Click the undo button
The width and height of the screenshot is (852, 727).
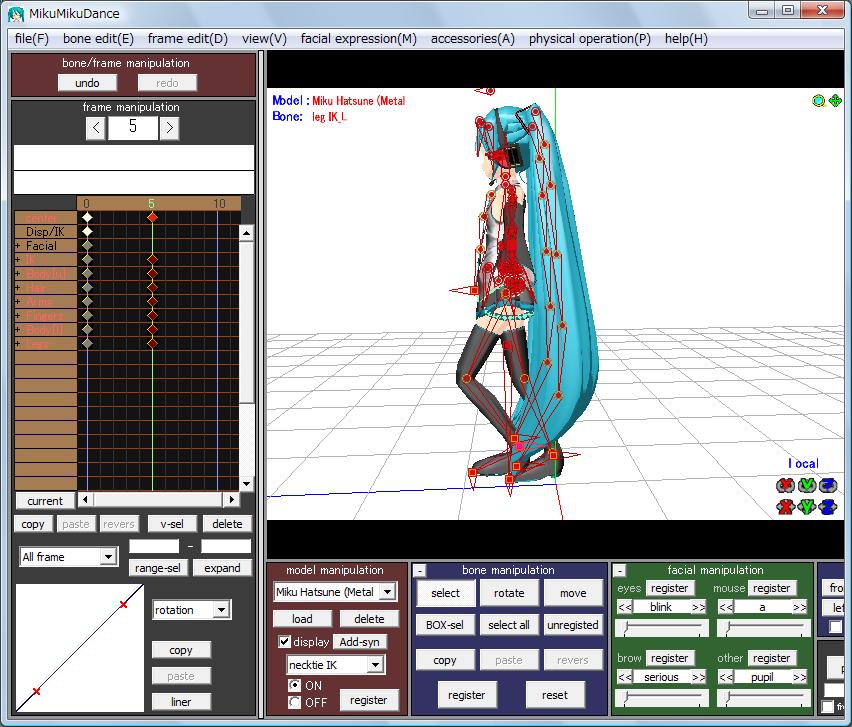coord(87,83)
